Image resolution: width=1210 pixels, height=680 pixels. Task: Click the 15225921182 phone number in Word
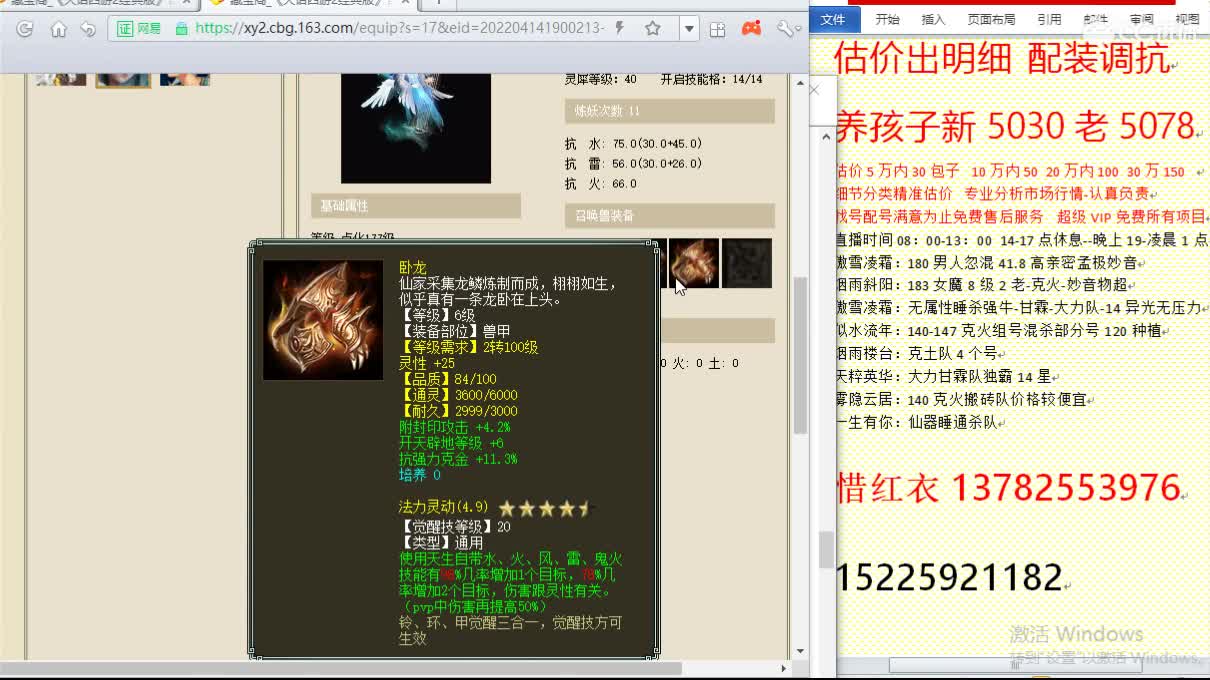[948, 577]
